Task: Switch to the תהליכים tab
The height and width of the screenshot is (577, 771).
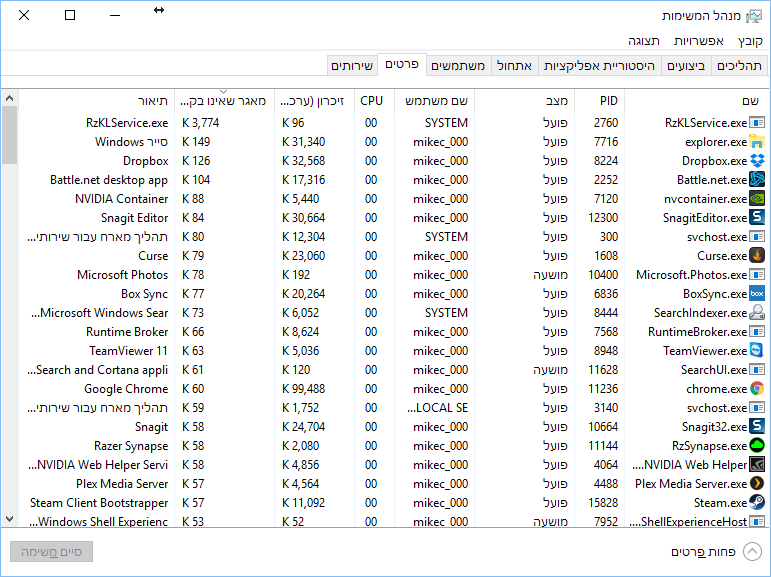Action: (739, 65)
